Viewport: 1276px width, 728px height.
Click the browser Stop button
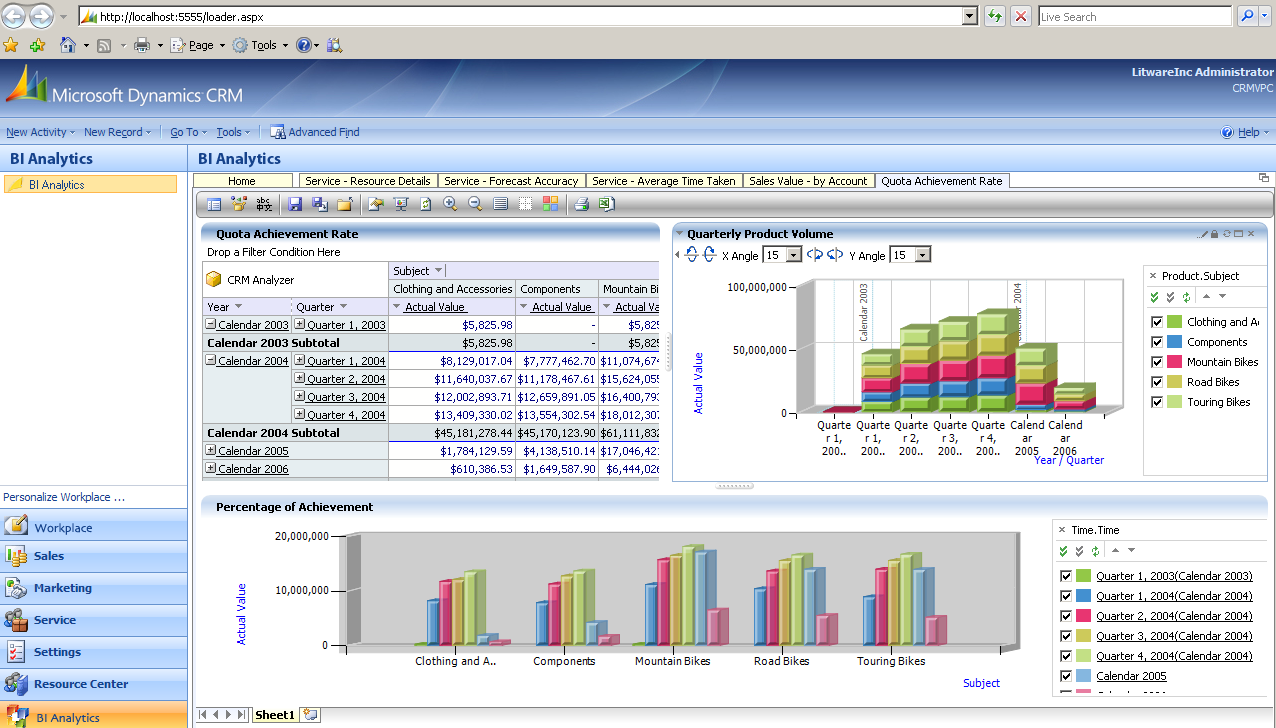(x=1020, y=16)
